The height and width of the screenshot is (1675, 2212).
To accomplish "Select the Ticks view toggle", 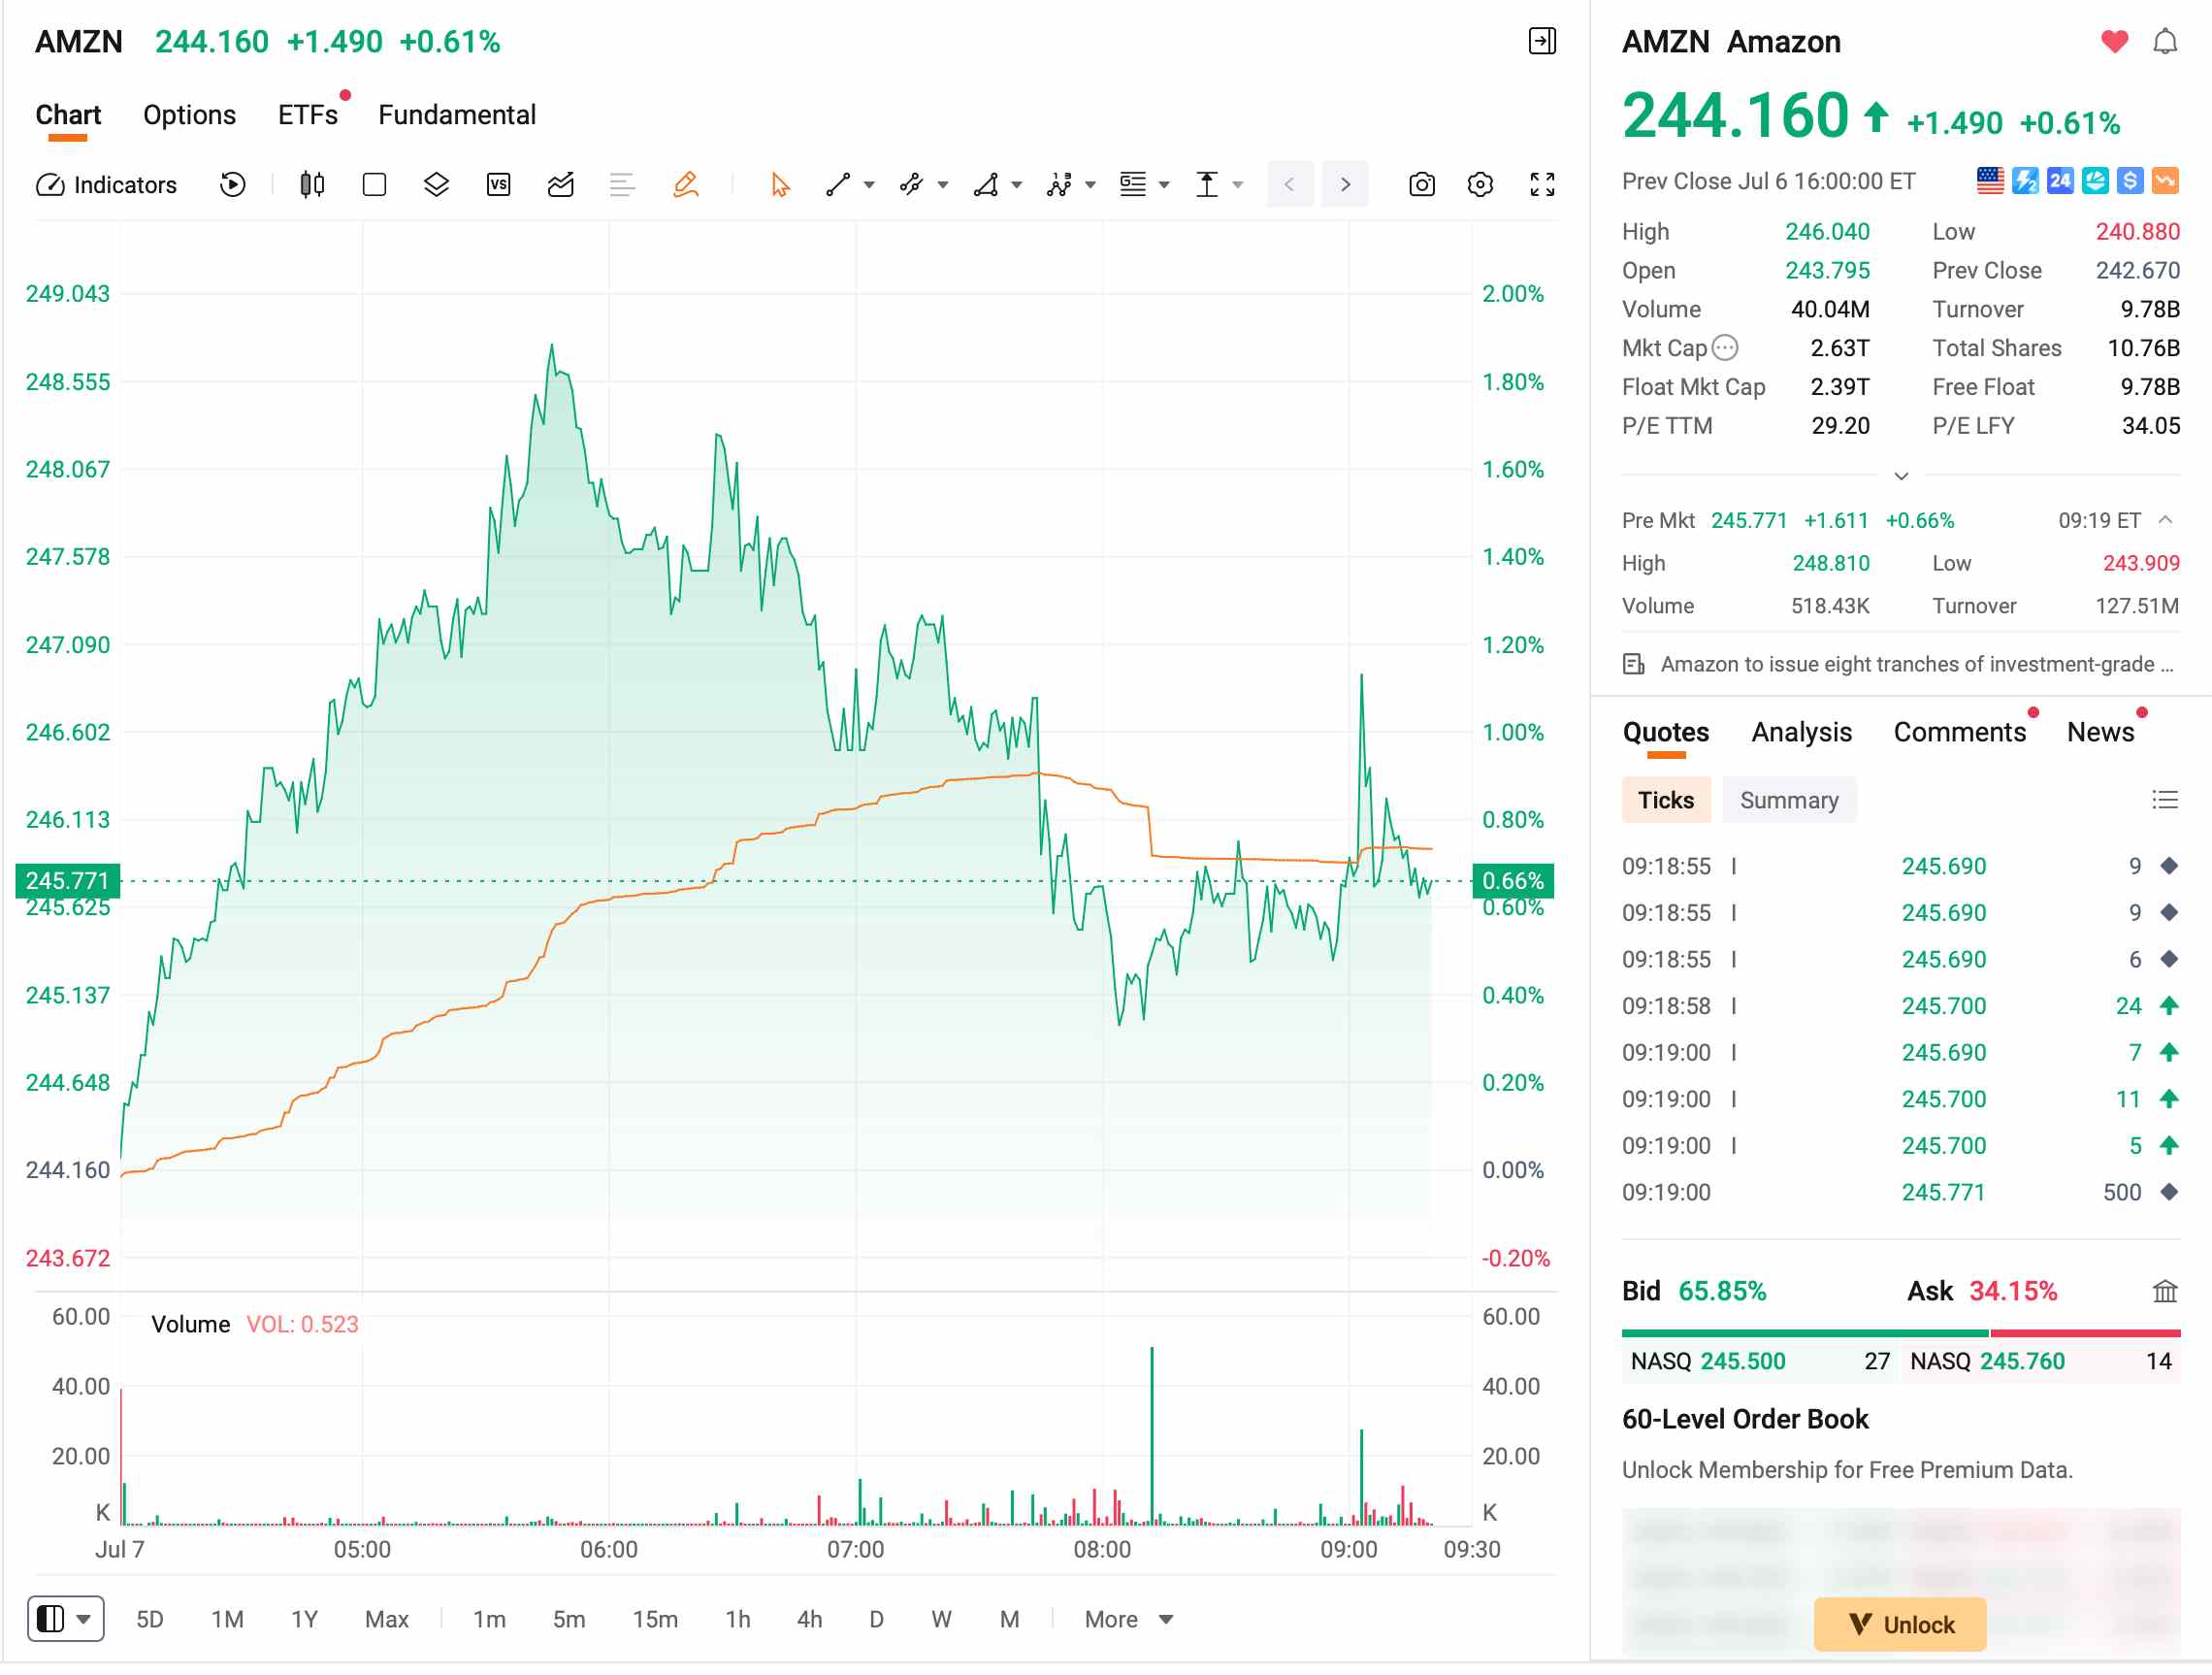I will (1666, 800).
